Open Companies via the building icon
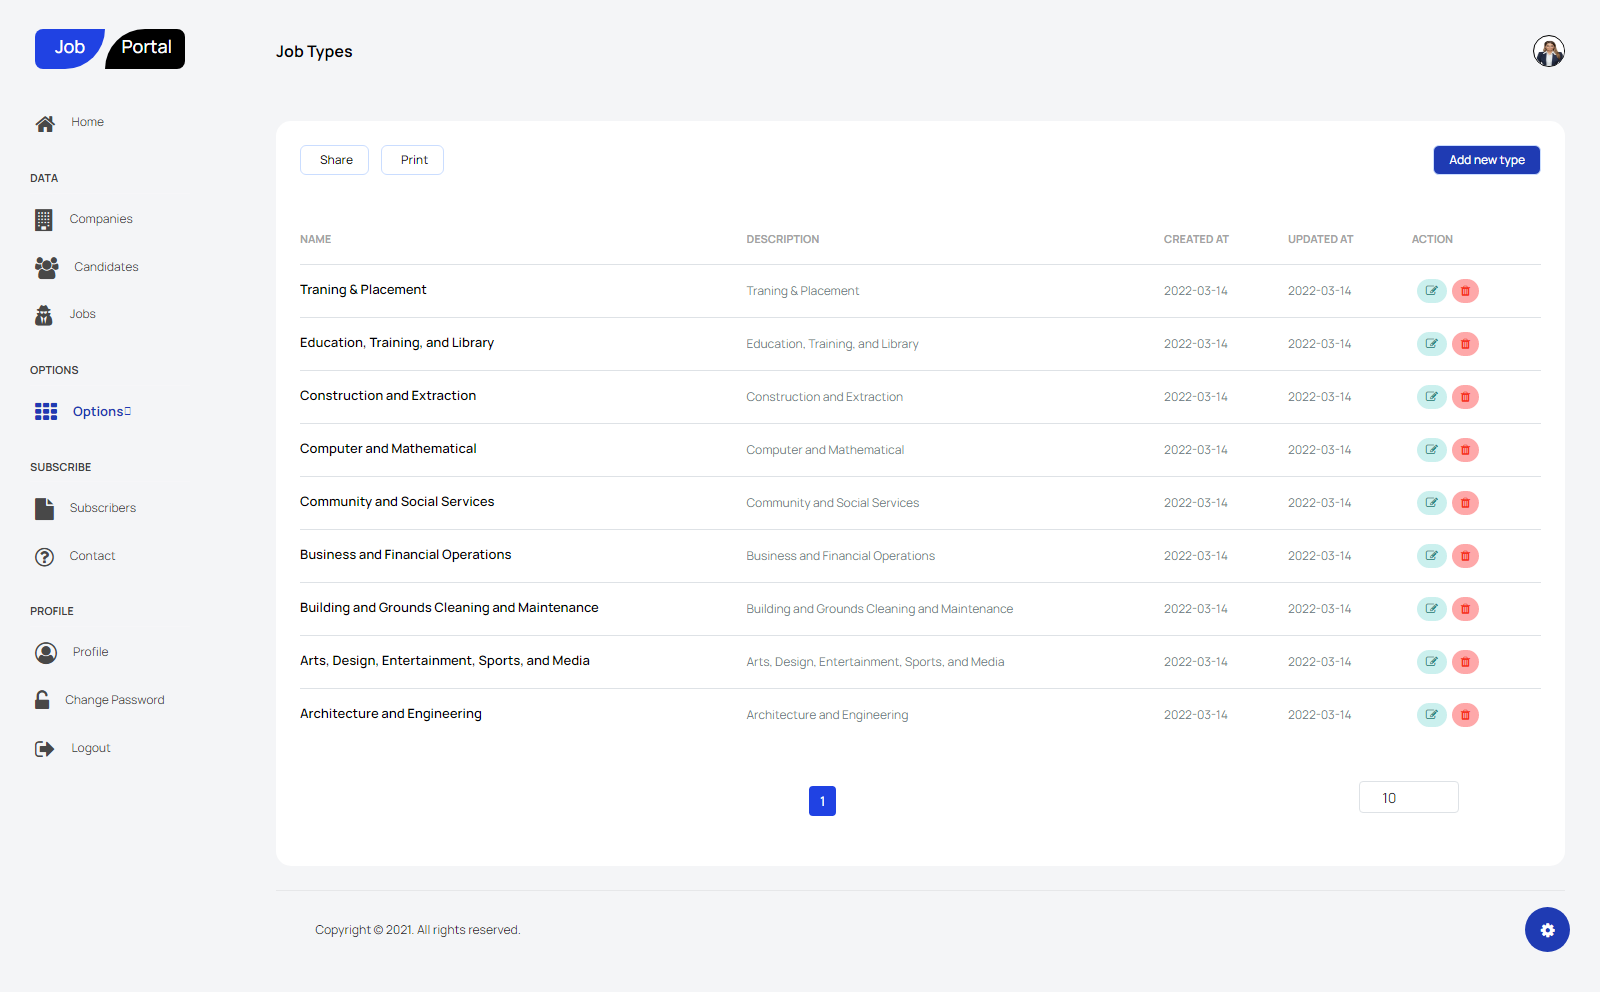Viewport: 1600px width, 992px height. pyautogui.click(x=45, y=219)
